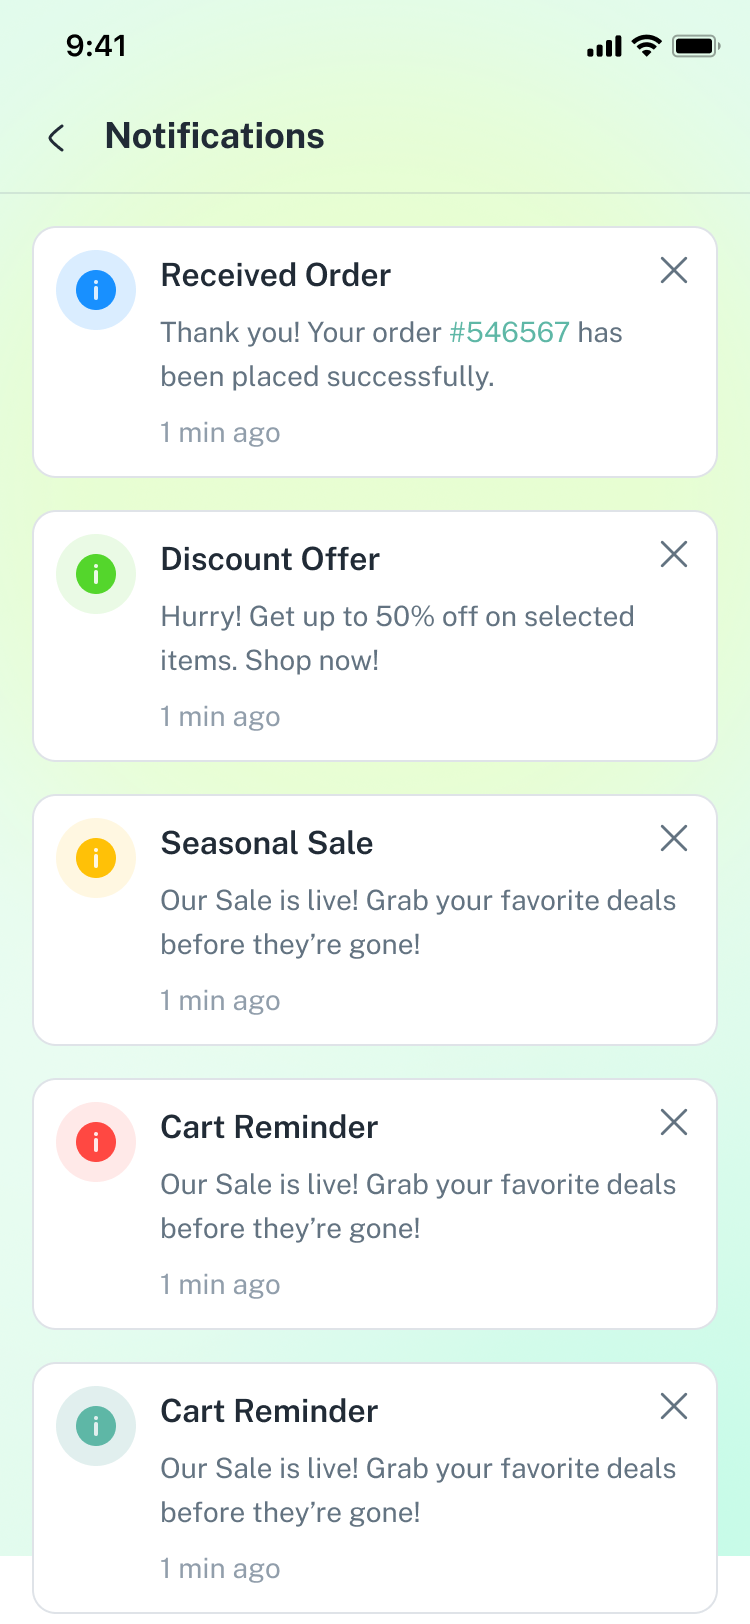
Task: Close the Cart Reminder with the red icon
Action: tap(674, 1122)
